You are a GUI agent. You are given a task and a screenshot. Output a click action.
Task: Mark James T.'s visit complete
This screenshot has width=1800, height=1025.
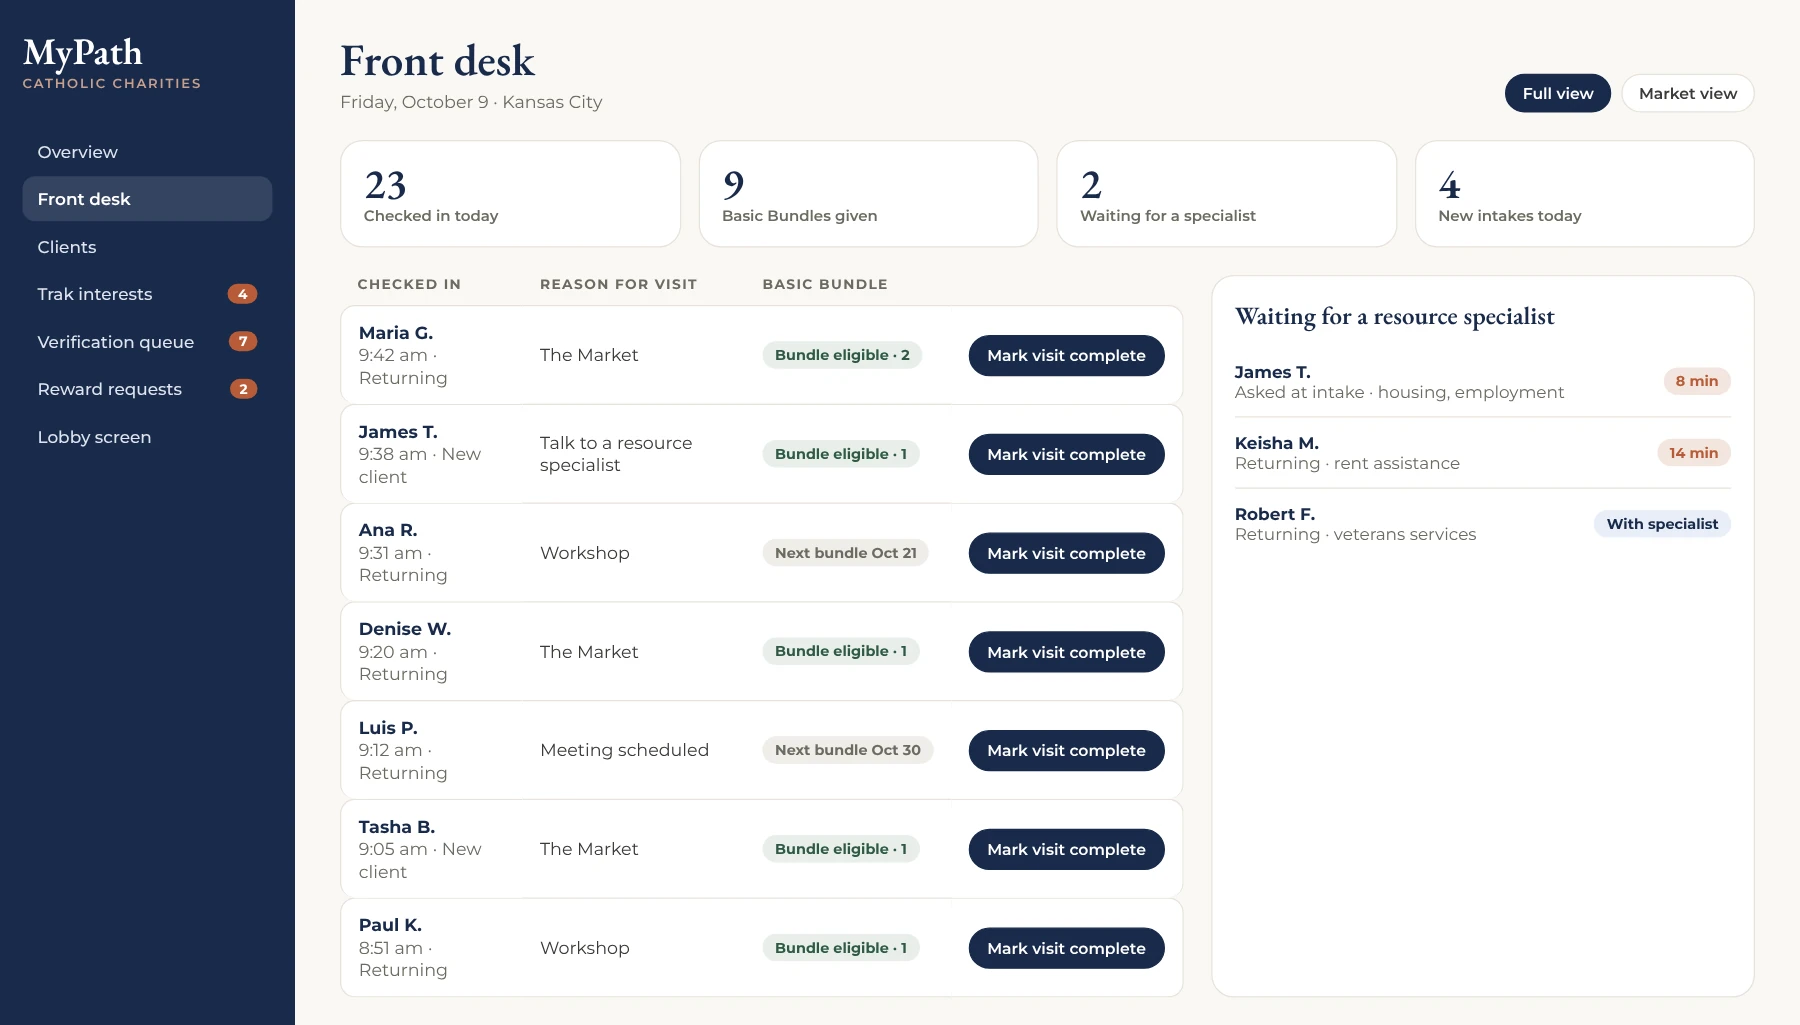pyautogui.click(x=1066, y=454)
